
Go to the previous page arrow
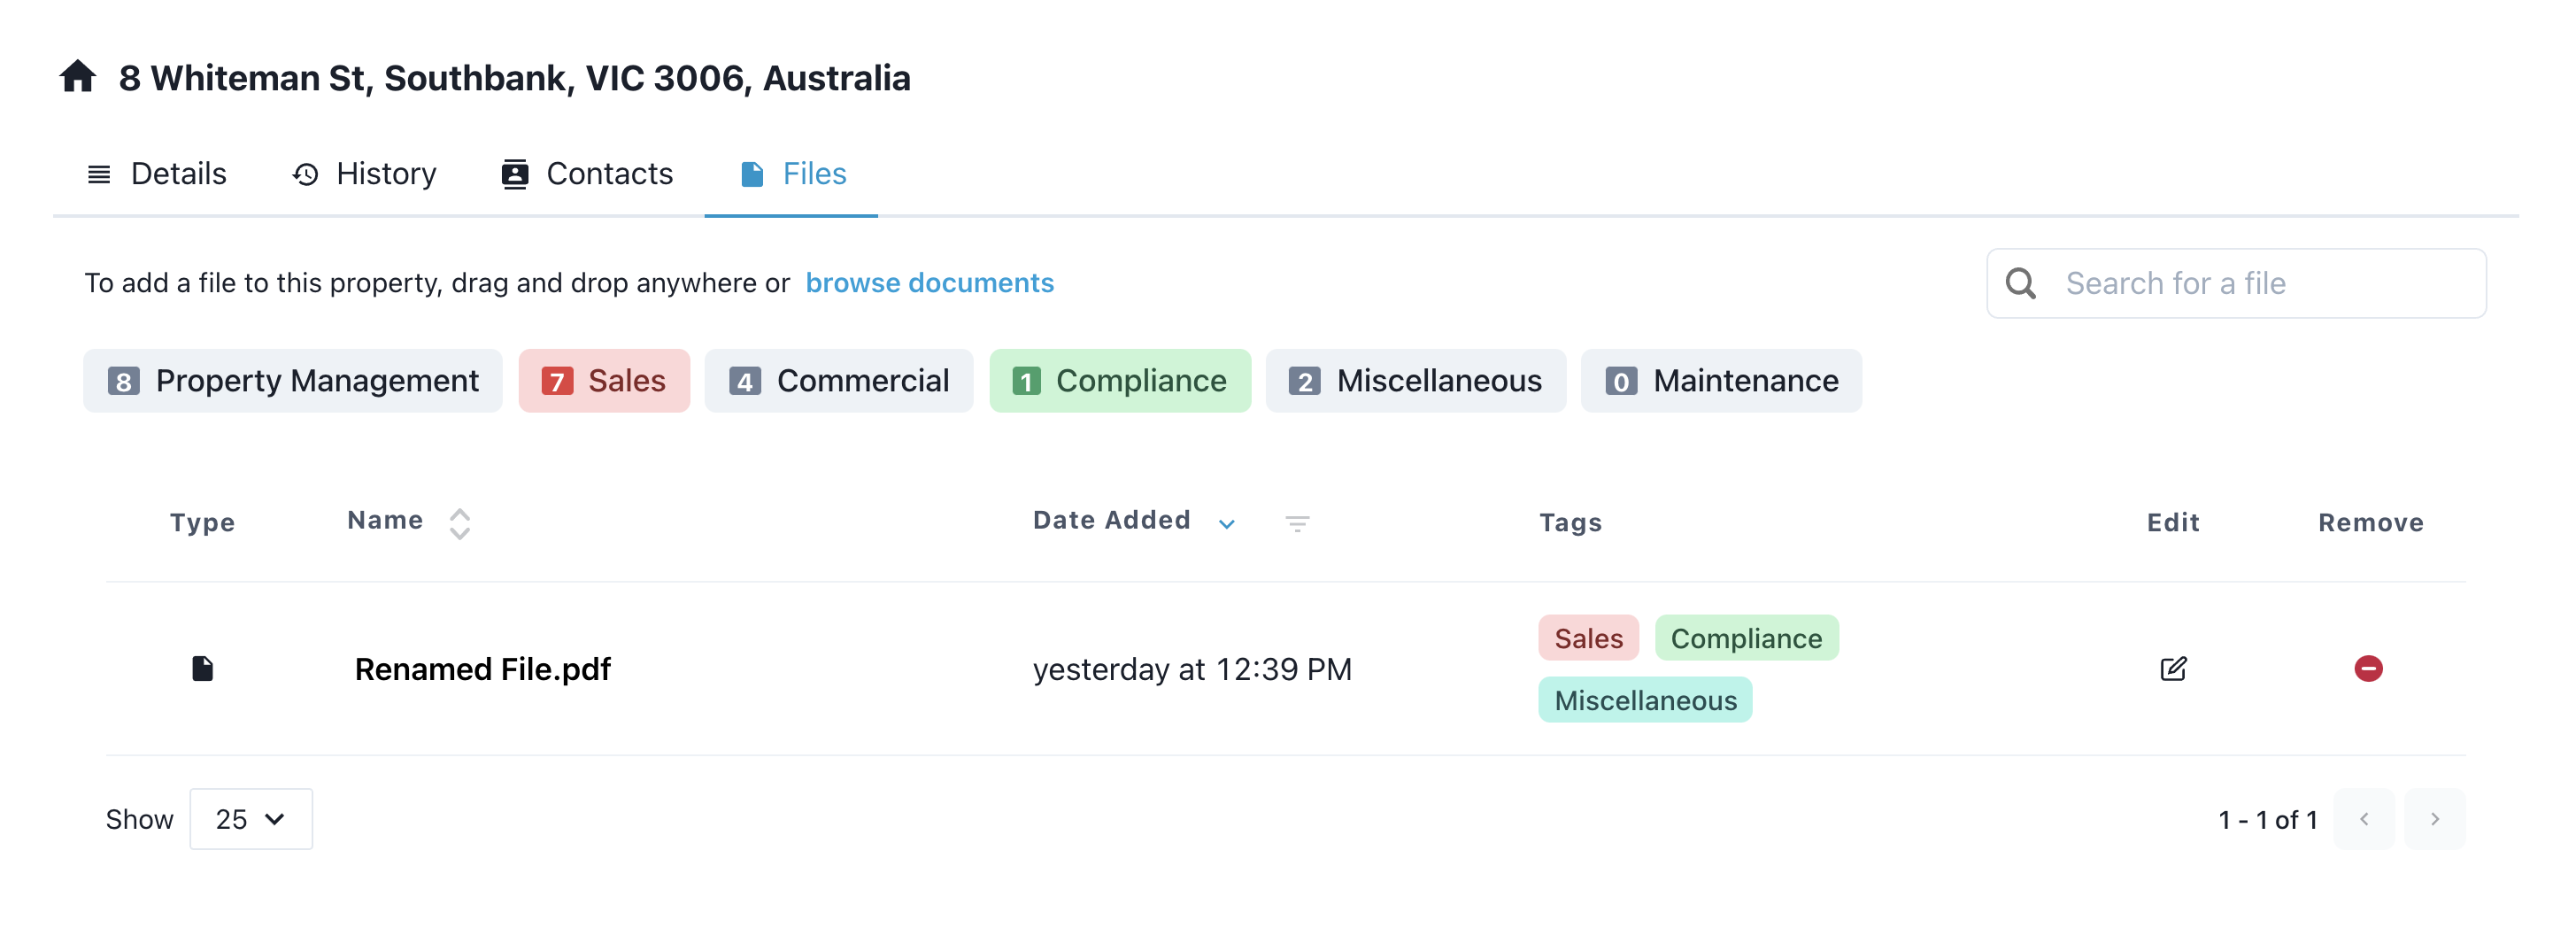coord(2363,819)
